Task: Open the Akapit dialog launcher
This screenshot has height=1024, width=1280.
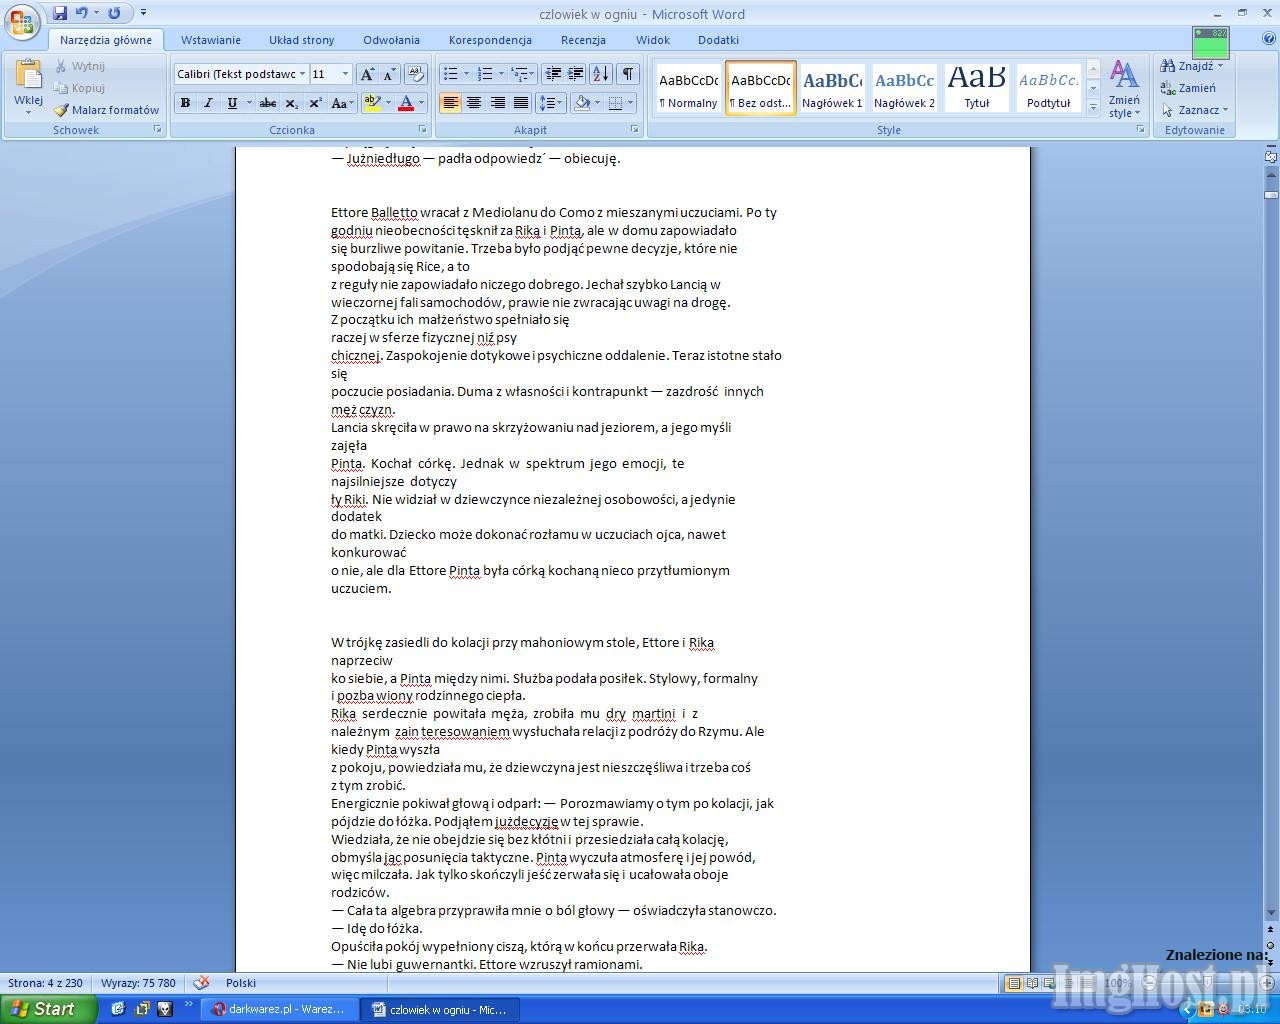Action: click(x=635, y=130)
